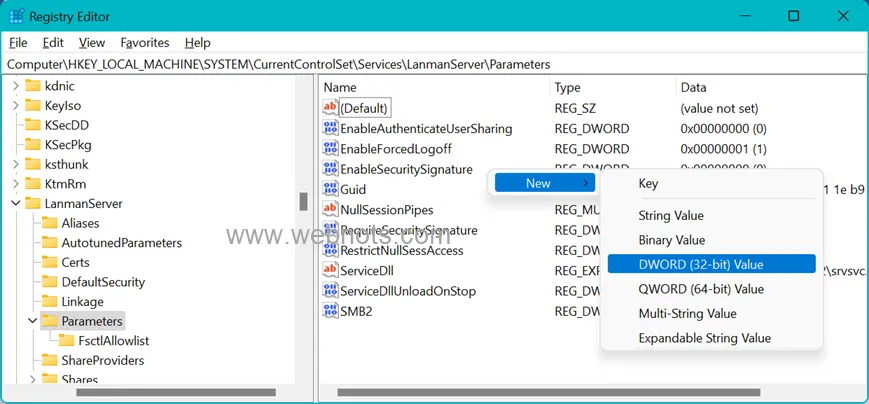Viewport: 869px width, 404px height.
Task: Maximize the Registry Editor window
Action: coord(794,16)
